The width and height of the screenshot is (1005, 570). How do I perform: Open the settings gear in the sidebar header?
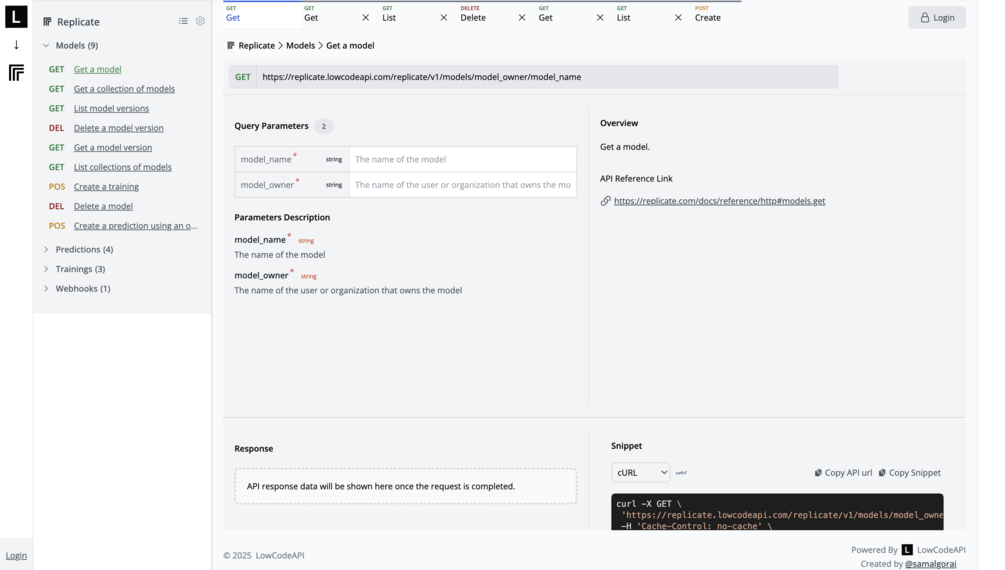200,21
